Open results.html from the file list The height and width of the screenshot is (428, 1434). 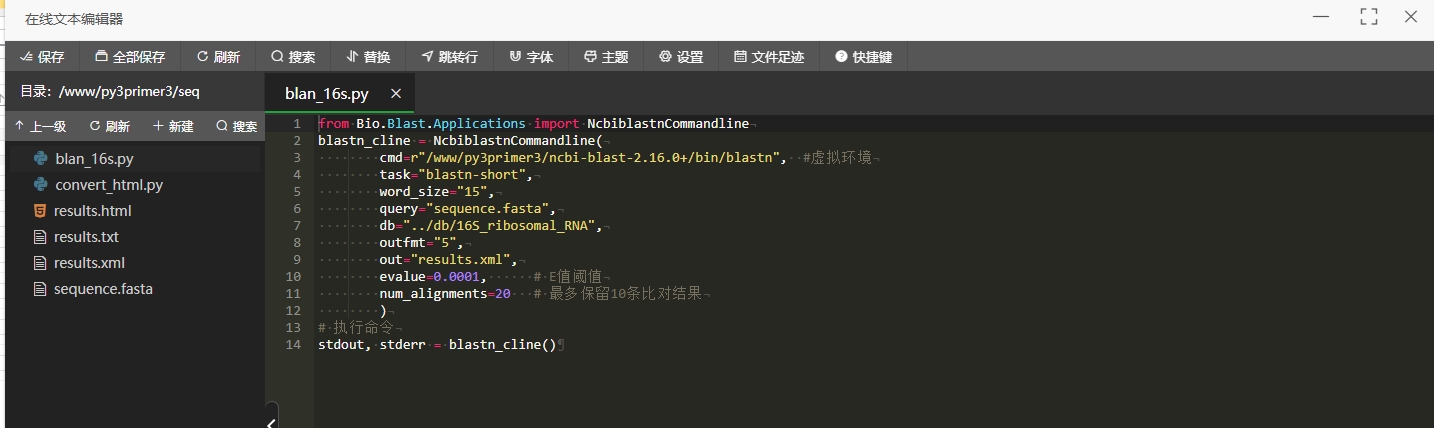click(x=92, y=211)
